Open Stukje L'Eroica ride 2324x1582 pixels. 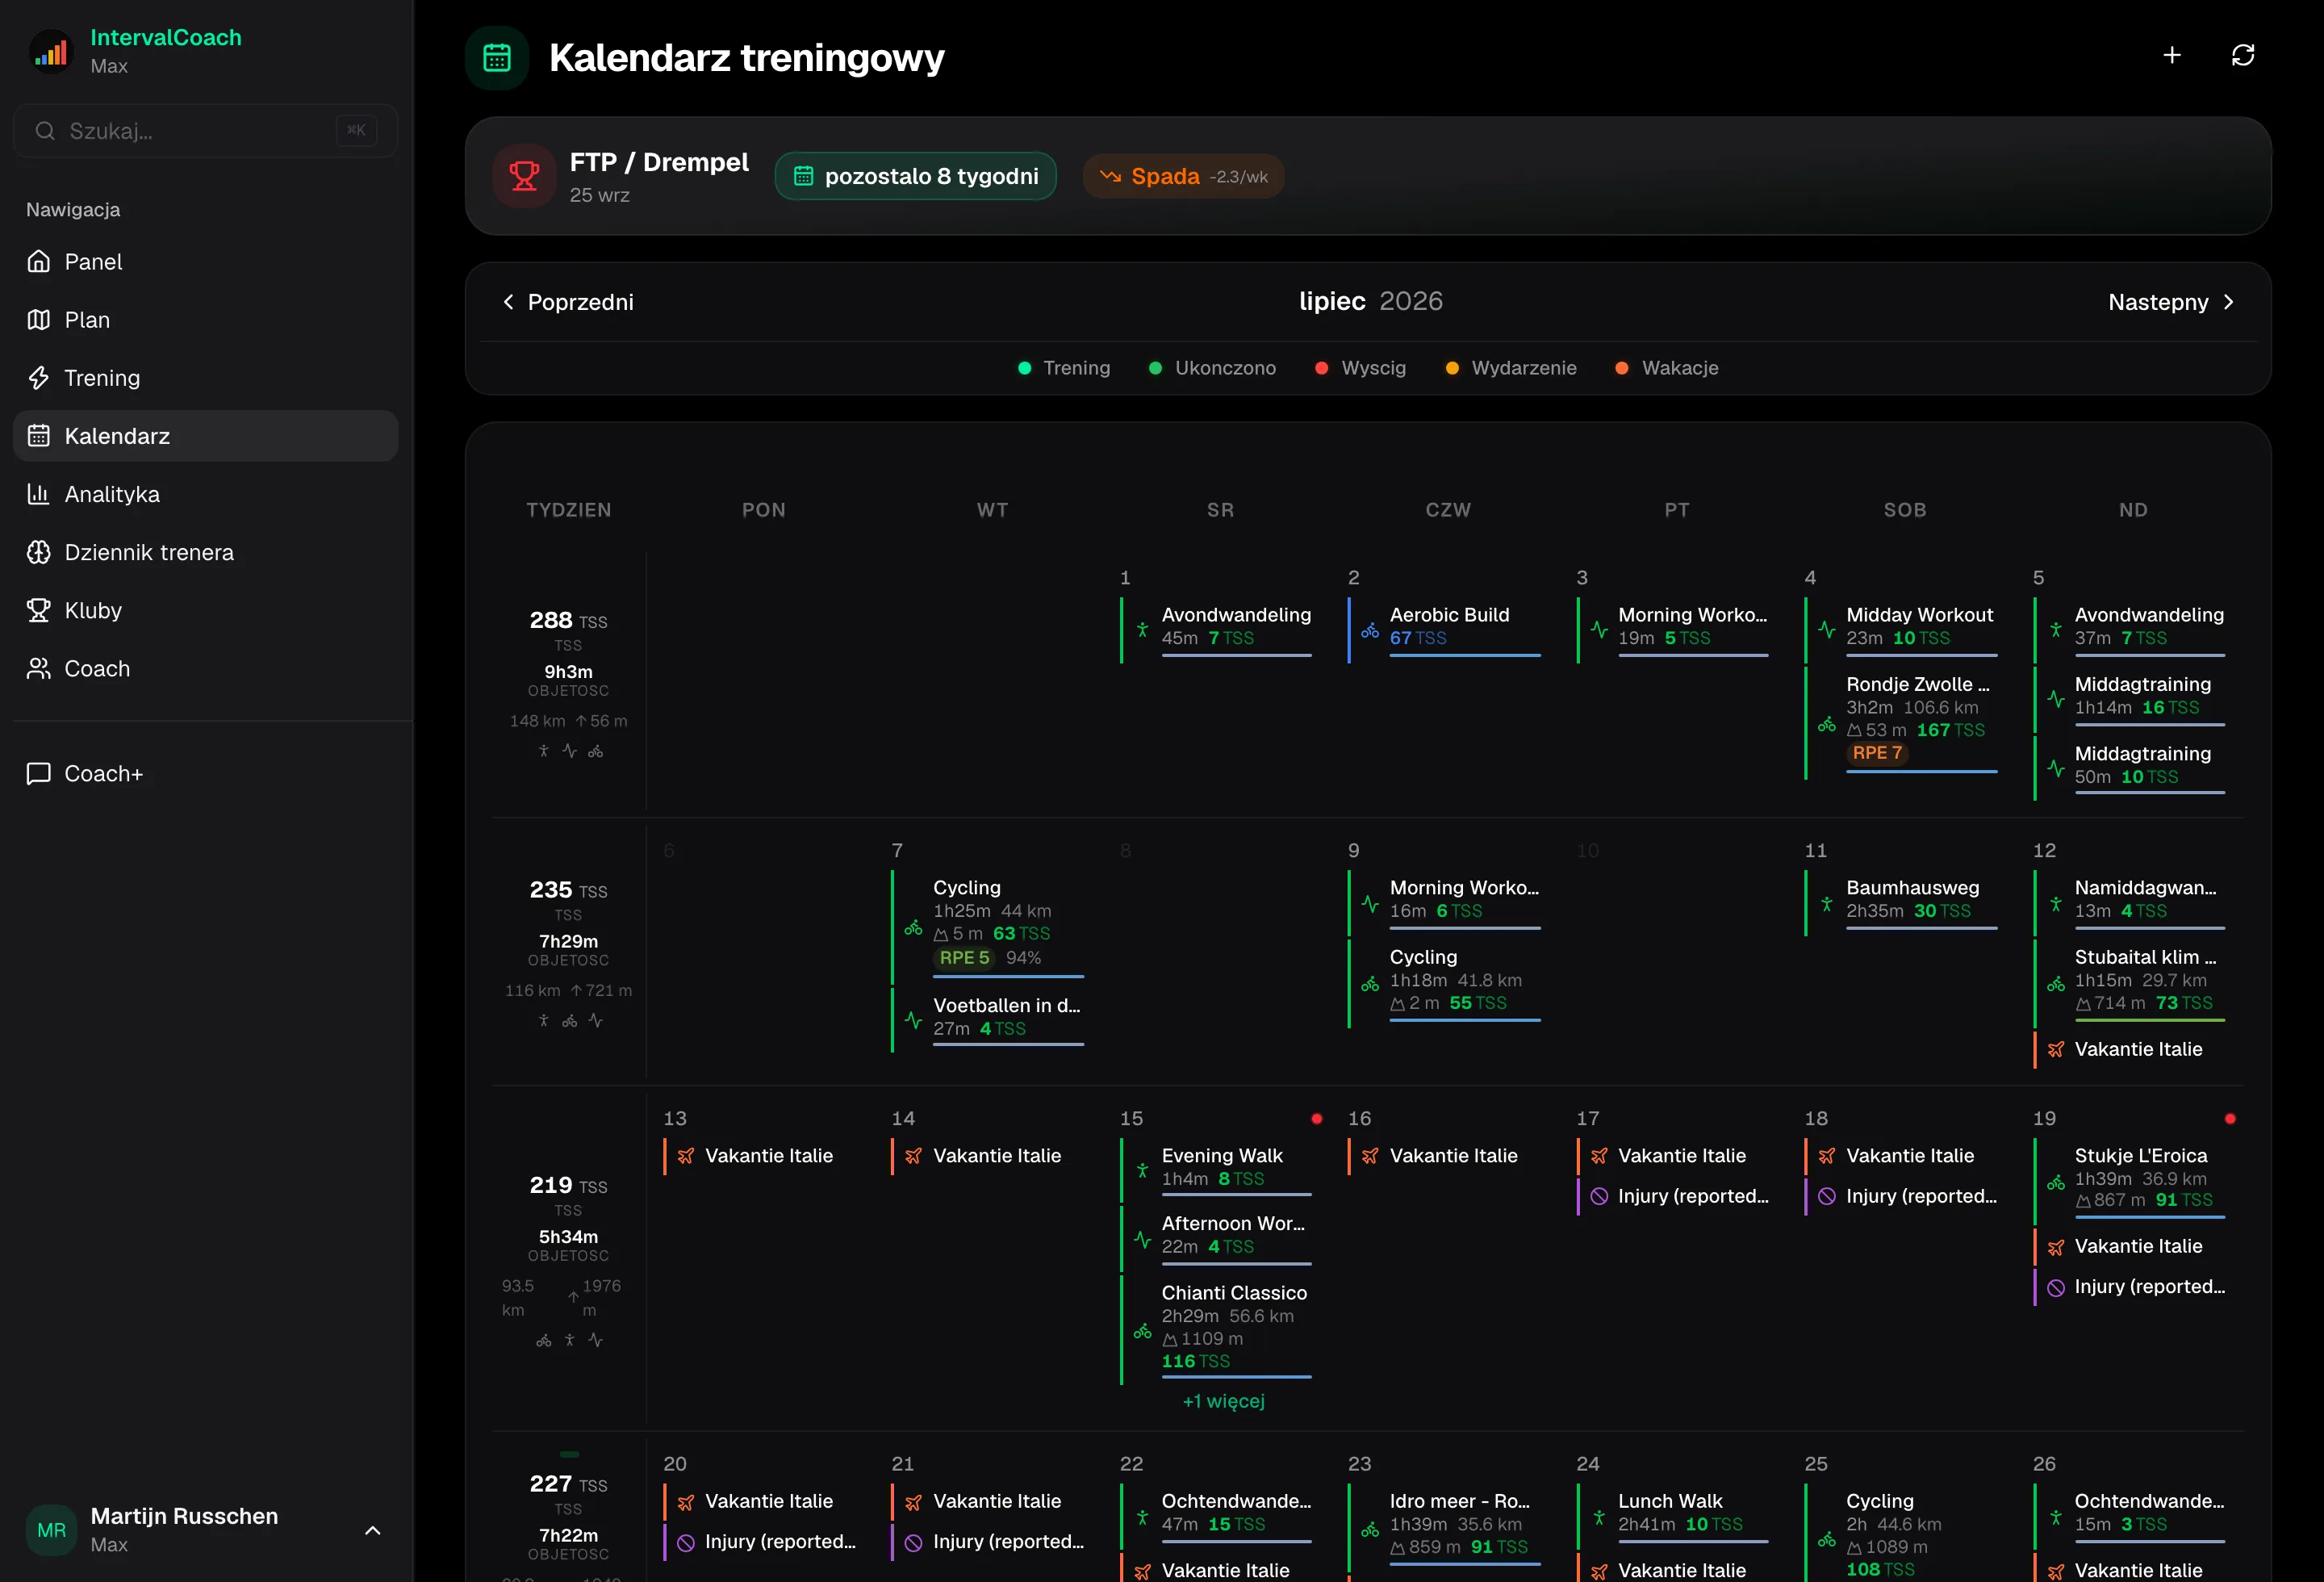coord(2130,1181)
